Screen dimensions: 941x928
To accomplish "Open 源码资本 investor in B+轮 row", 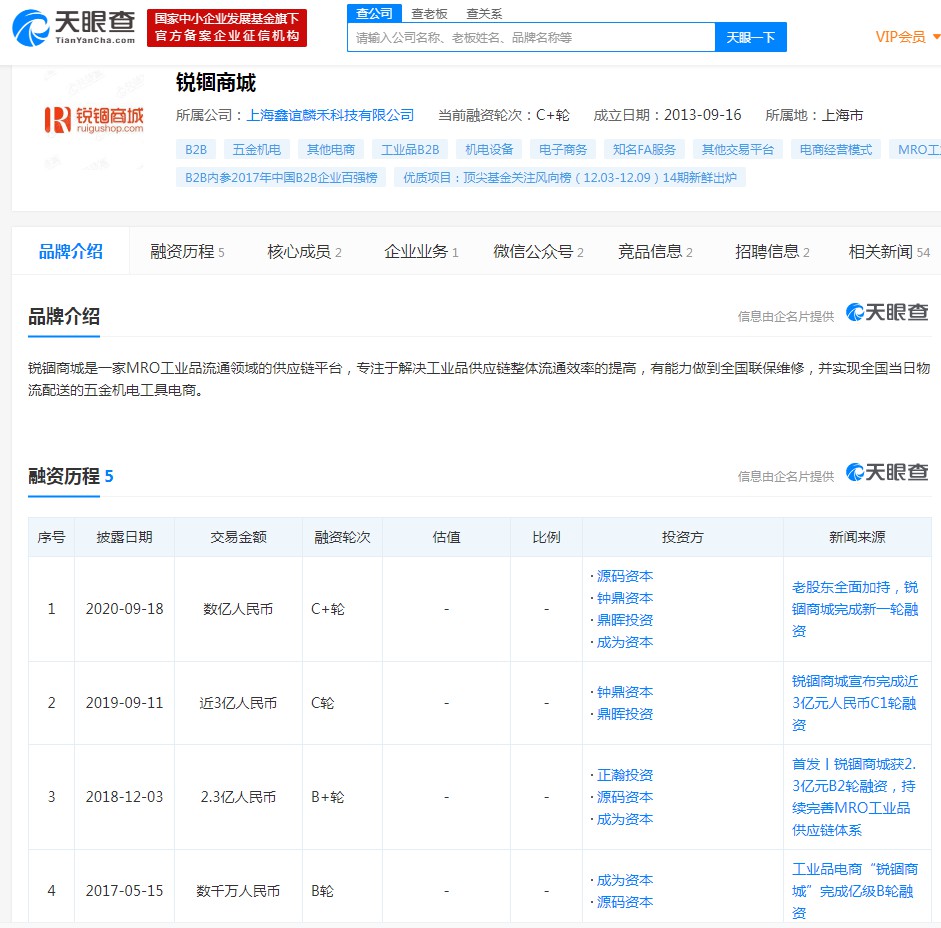I will (625, 797).
